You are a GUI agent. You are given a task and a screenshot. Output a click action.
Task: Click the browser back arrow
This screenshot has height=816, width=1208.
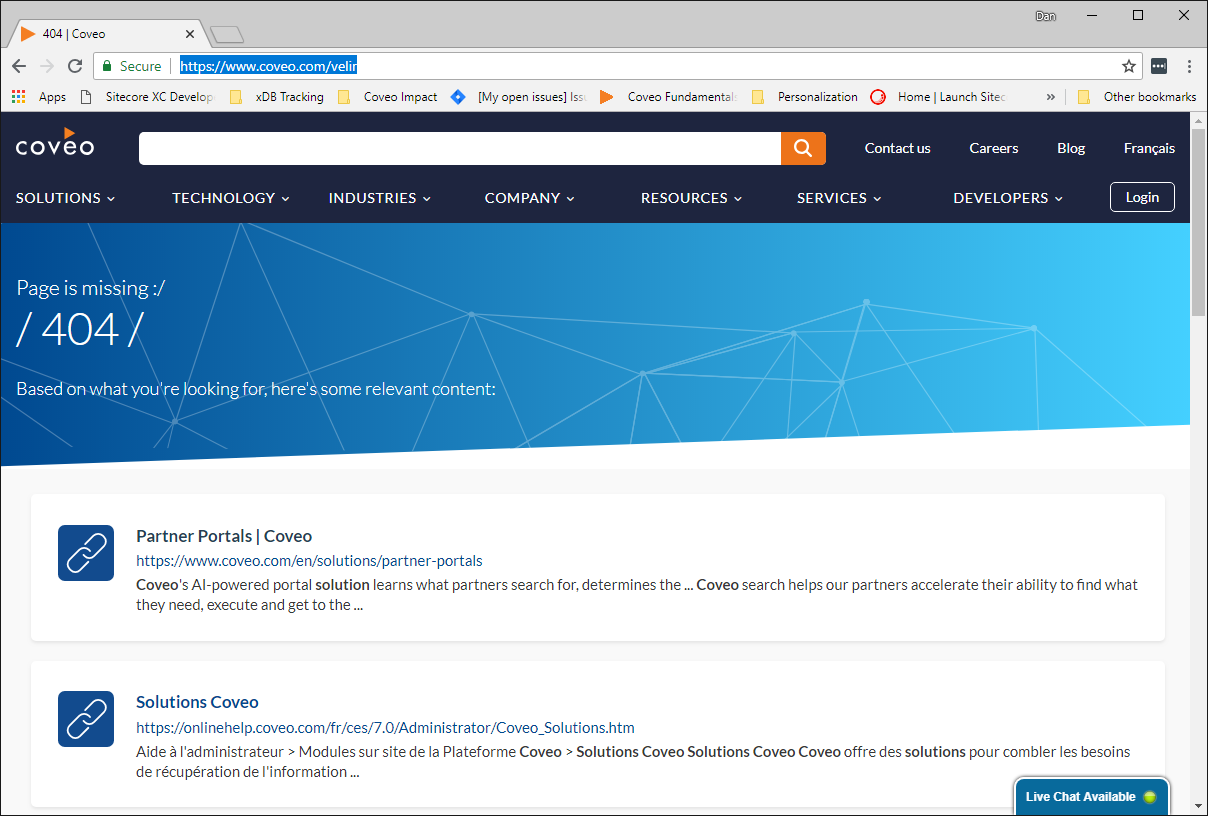coord(19,66)
